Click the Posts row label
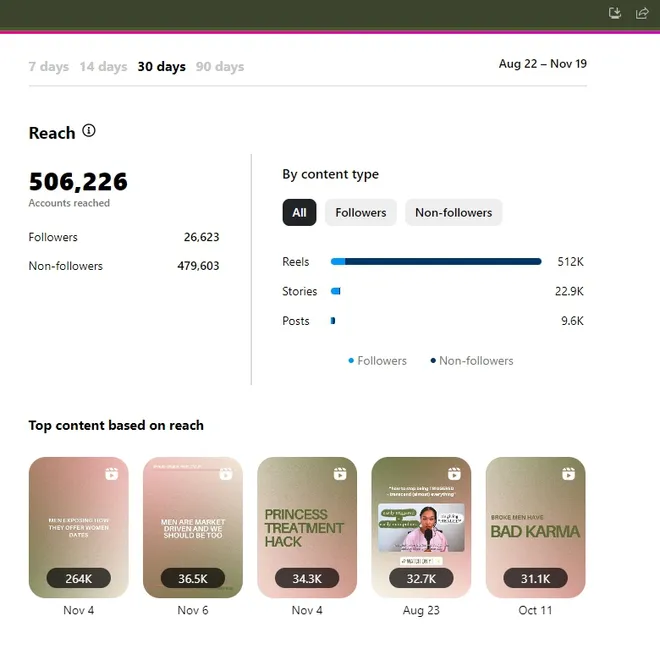 tap(295, 321)
